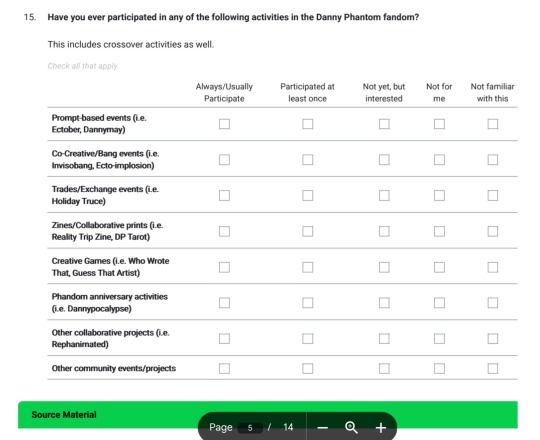Check Always/Usually Participate for Phandom anniversary activities
Viewport: 540px width, 440px height.
(x=224, y=303)
